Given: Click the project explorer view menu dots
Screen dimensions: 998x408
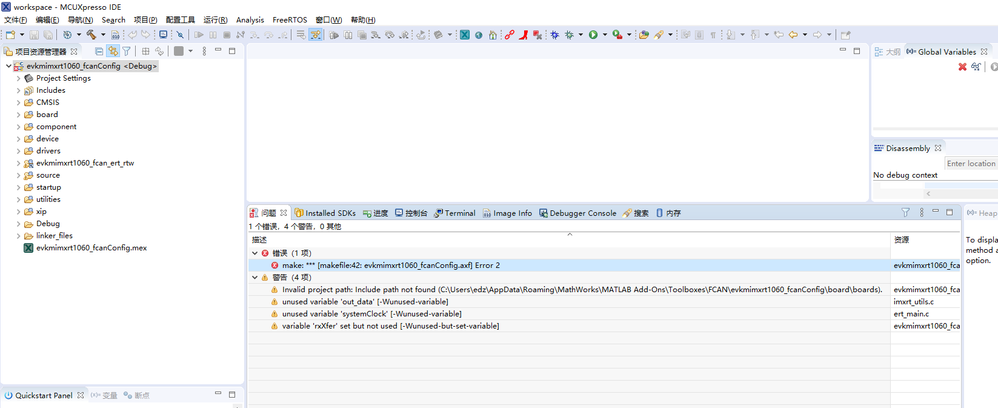Looking at the screenshot, I should (x=204, y=51).
